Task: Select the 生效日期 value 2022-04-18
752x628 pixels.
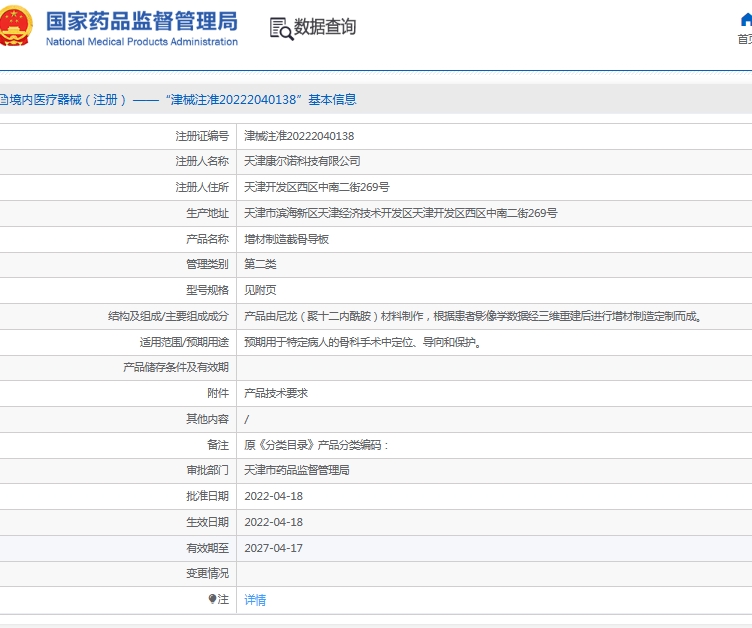Action: 273,522
